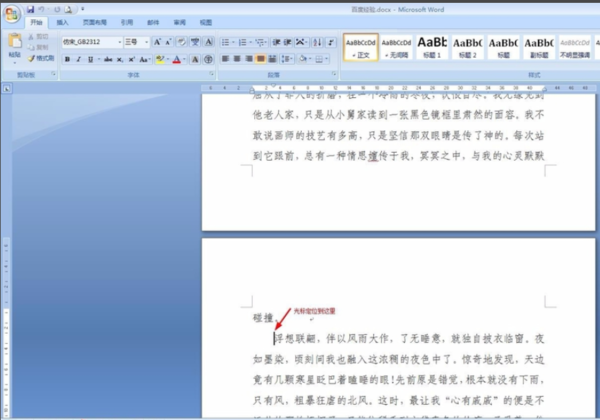
Task: Apply the 标题 2 heading style
Action: point(467,47)
